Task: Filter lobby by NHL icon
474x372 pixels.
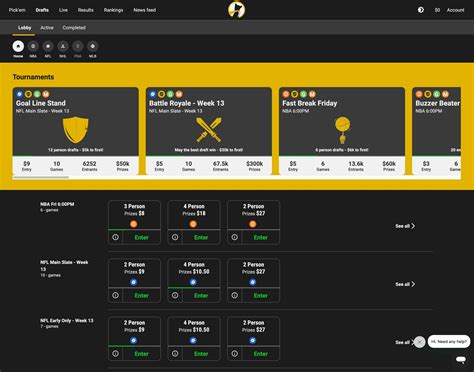Action: pos(63,46)
